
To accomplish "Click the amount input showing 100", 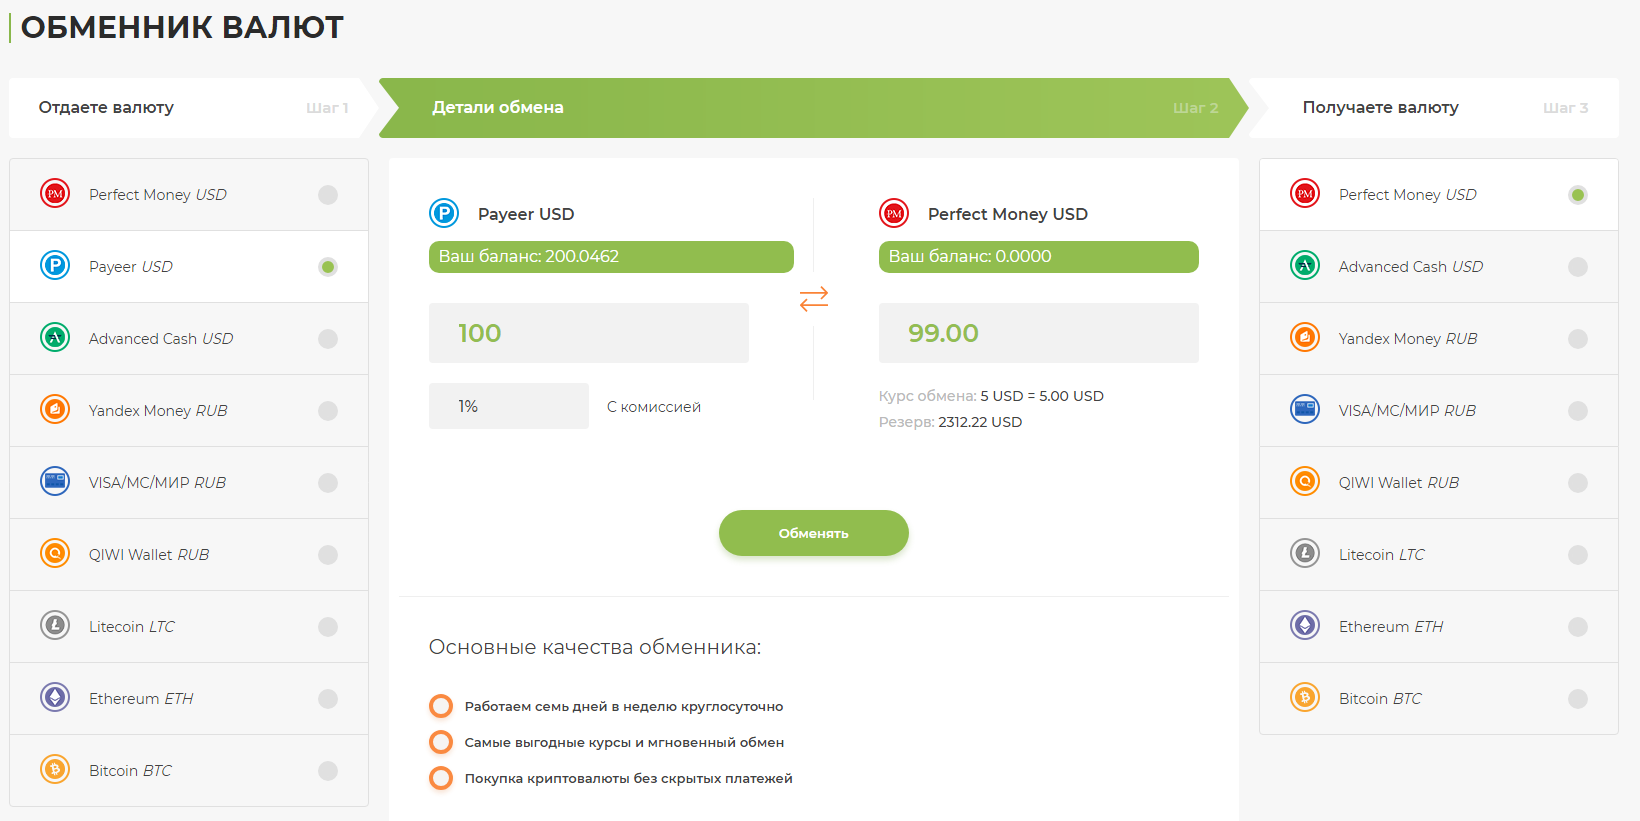I will (588, 333).
